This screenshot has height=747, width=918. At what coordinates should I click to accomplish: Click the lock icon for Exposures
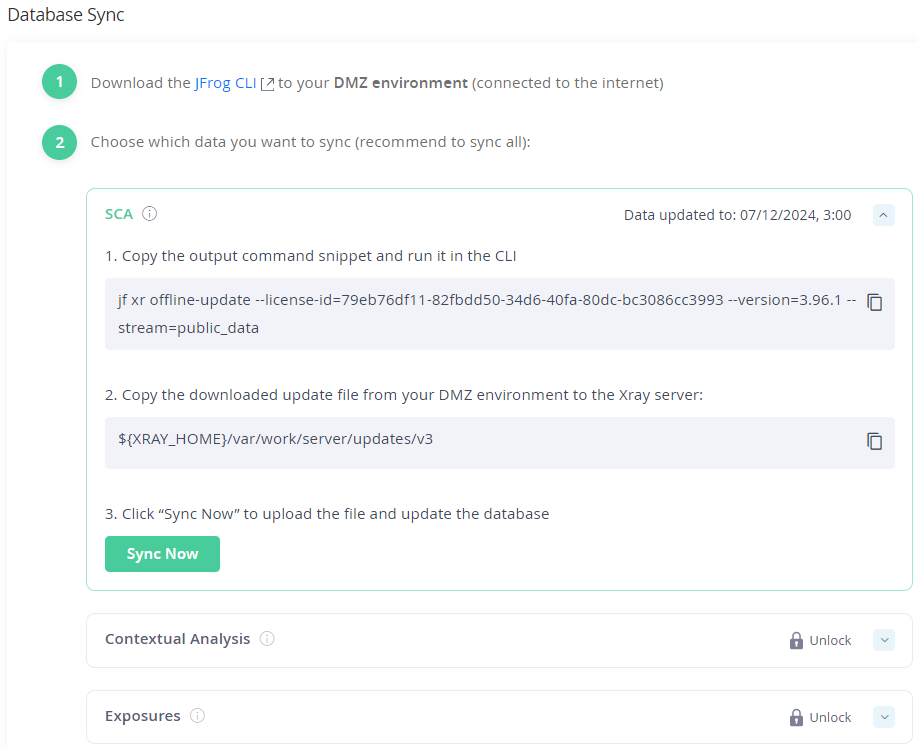tap(796, 717)
